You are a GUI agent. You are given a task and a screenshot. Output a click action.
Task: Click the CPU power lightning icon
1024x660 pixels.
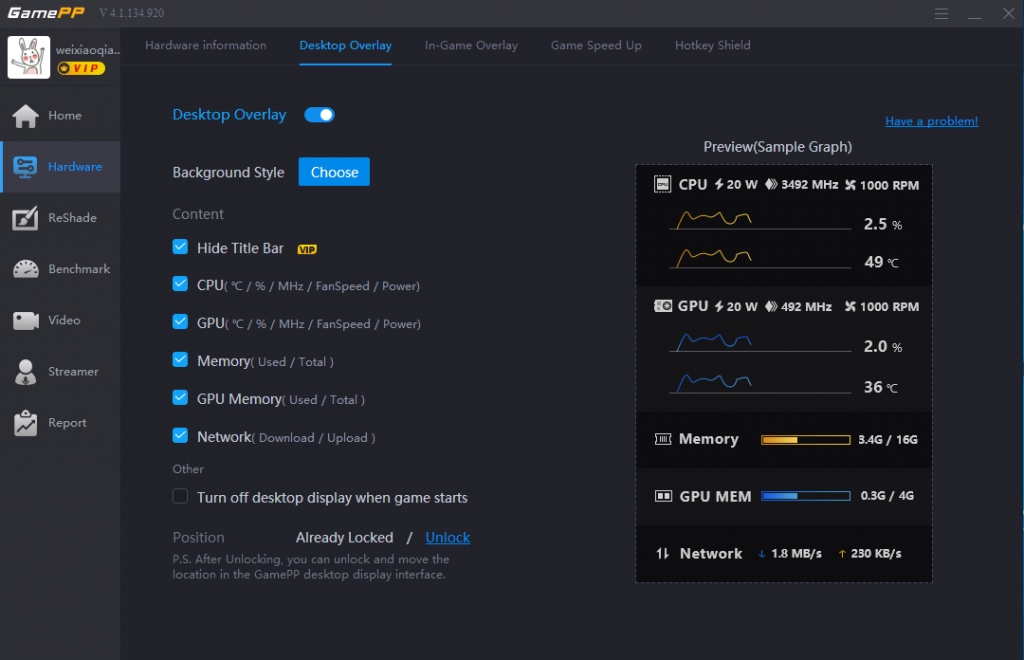click(x=718, y=185)
